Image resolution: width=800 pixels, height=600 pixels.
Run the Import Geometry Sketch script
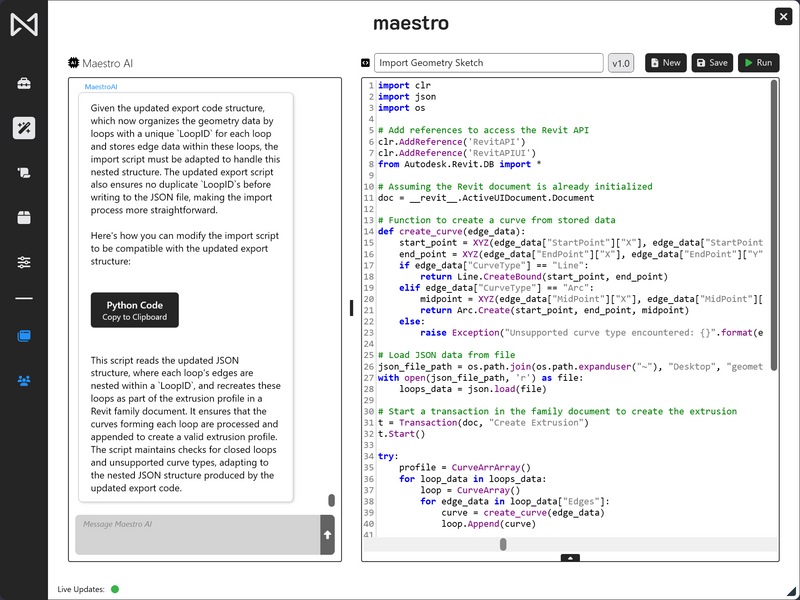pos(758,63)
